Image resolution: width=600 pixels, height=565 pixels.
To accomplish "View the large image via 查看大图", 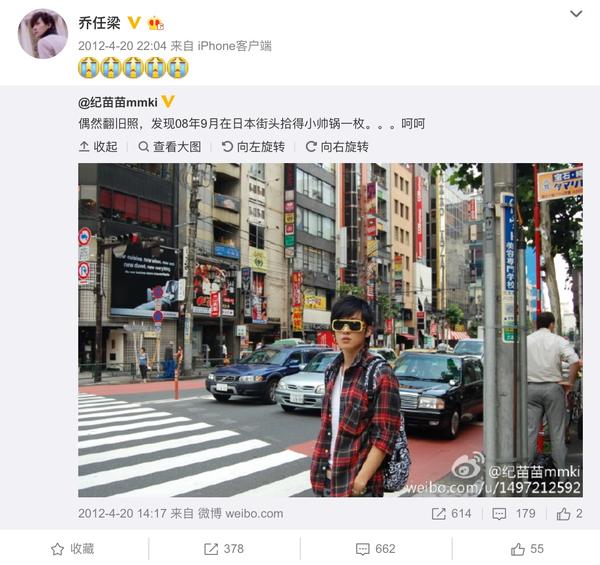I will pyautogui.click(x=170, y=147).
